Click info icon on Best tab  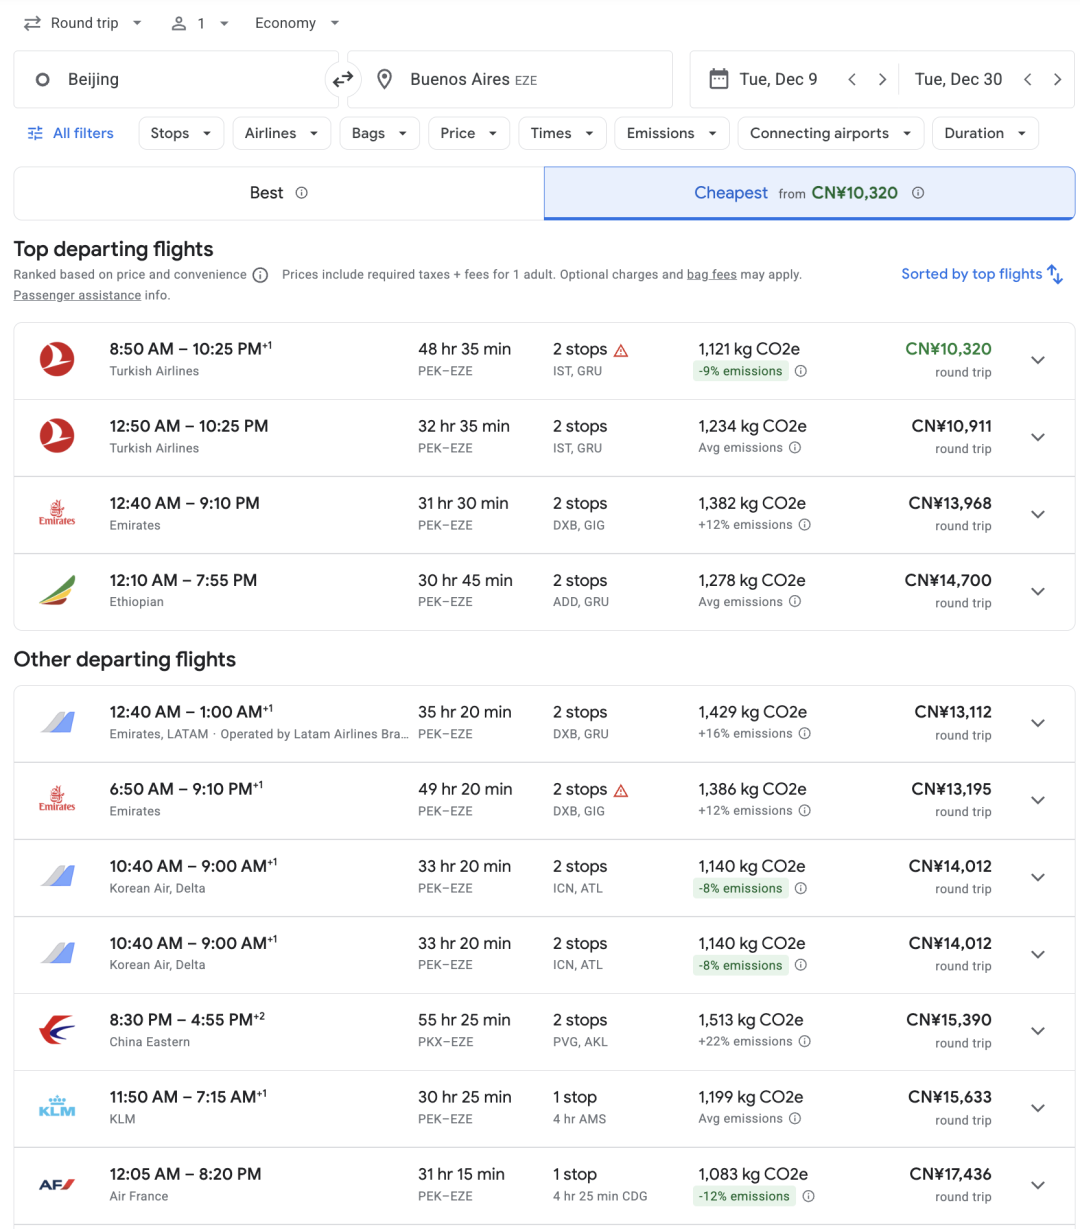coord(301,193)
